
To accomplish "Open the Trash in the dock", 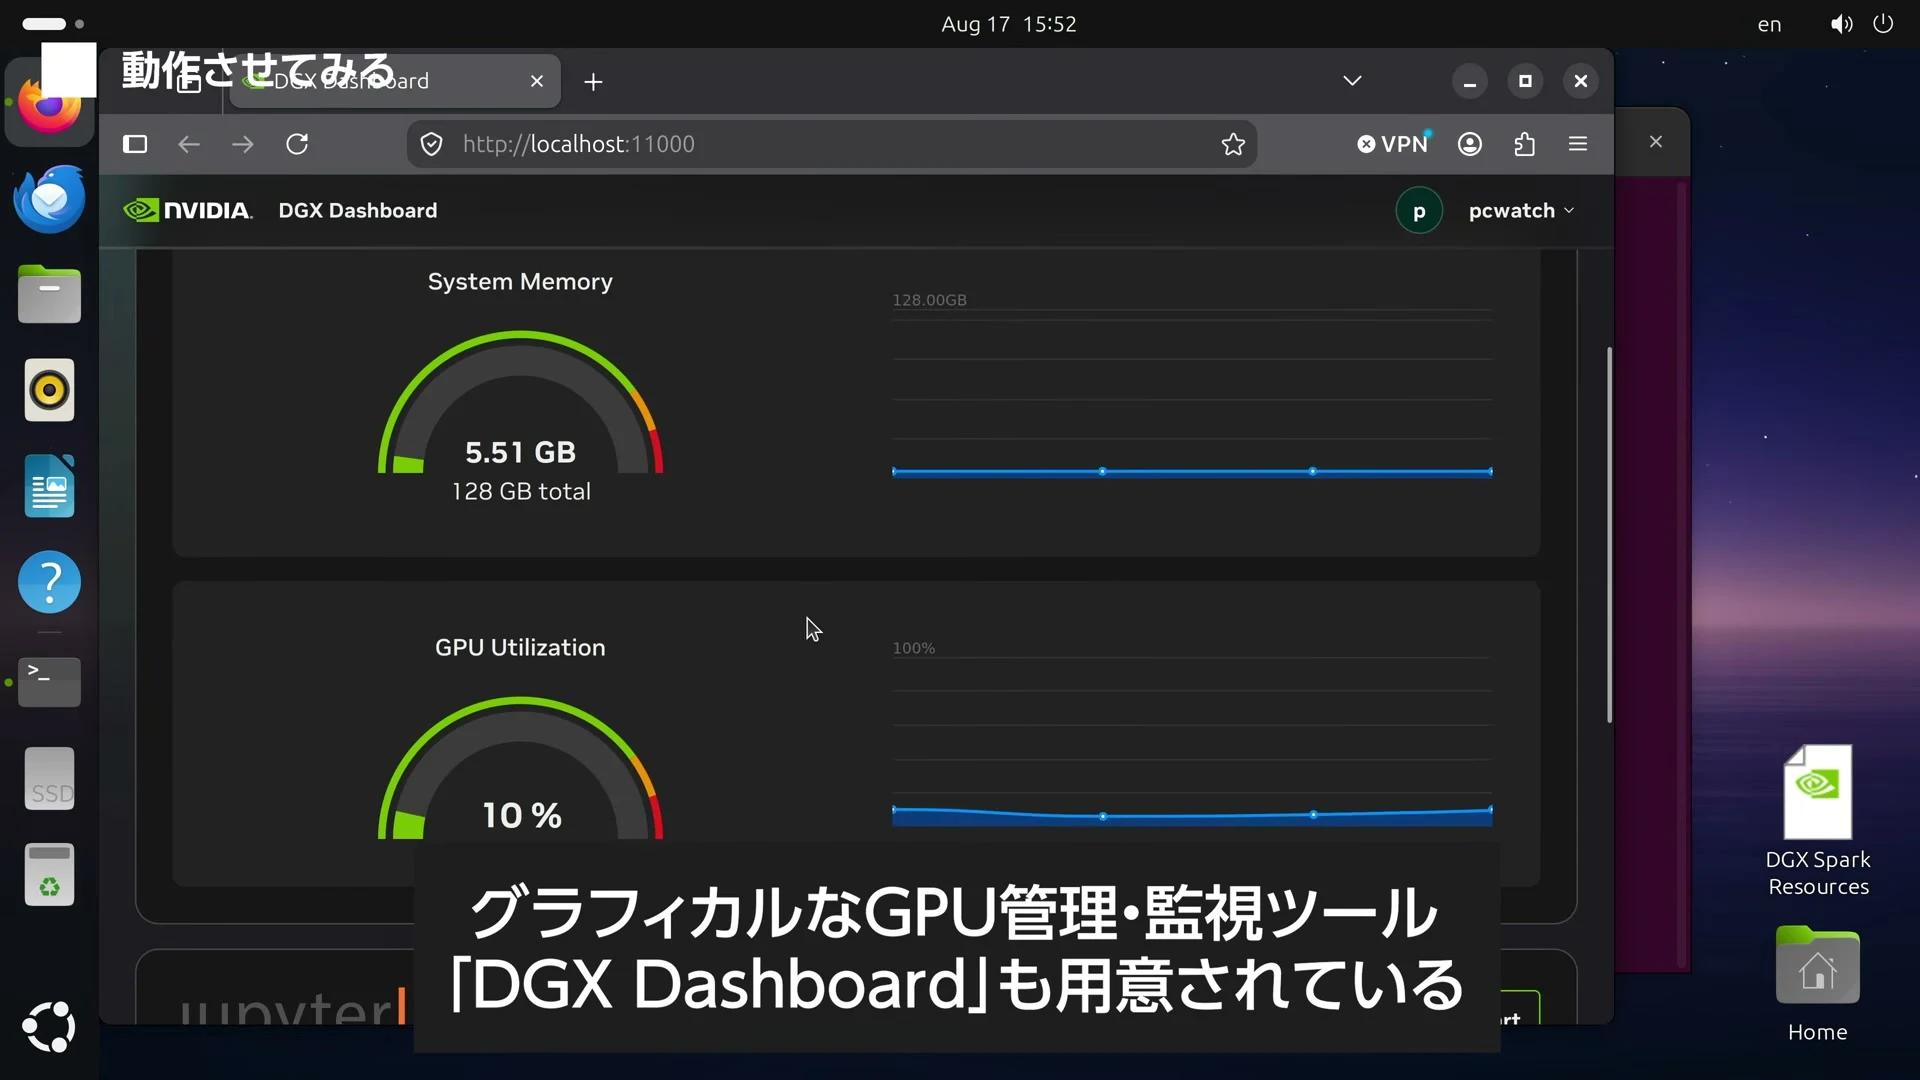I will pyautogui.click(x=49, y=875).
